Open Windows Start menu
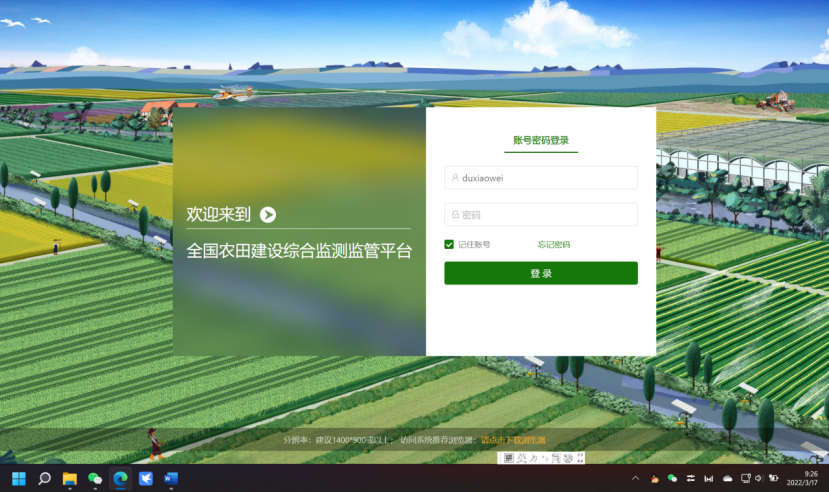 (x=19, y=478)
